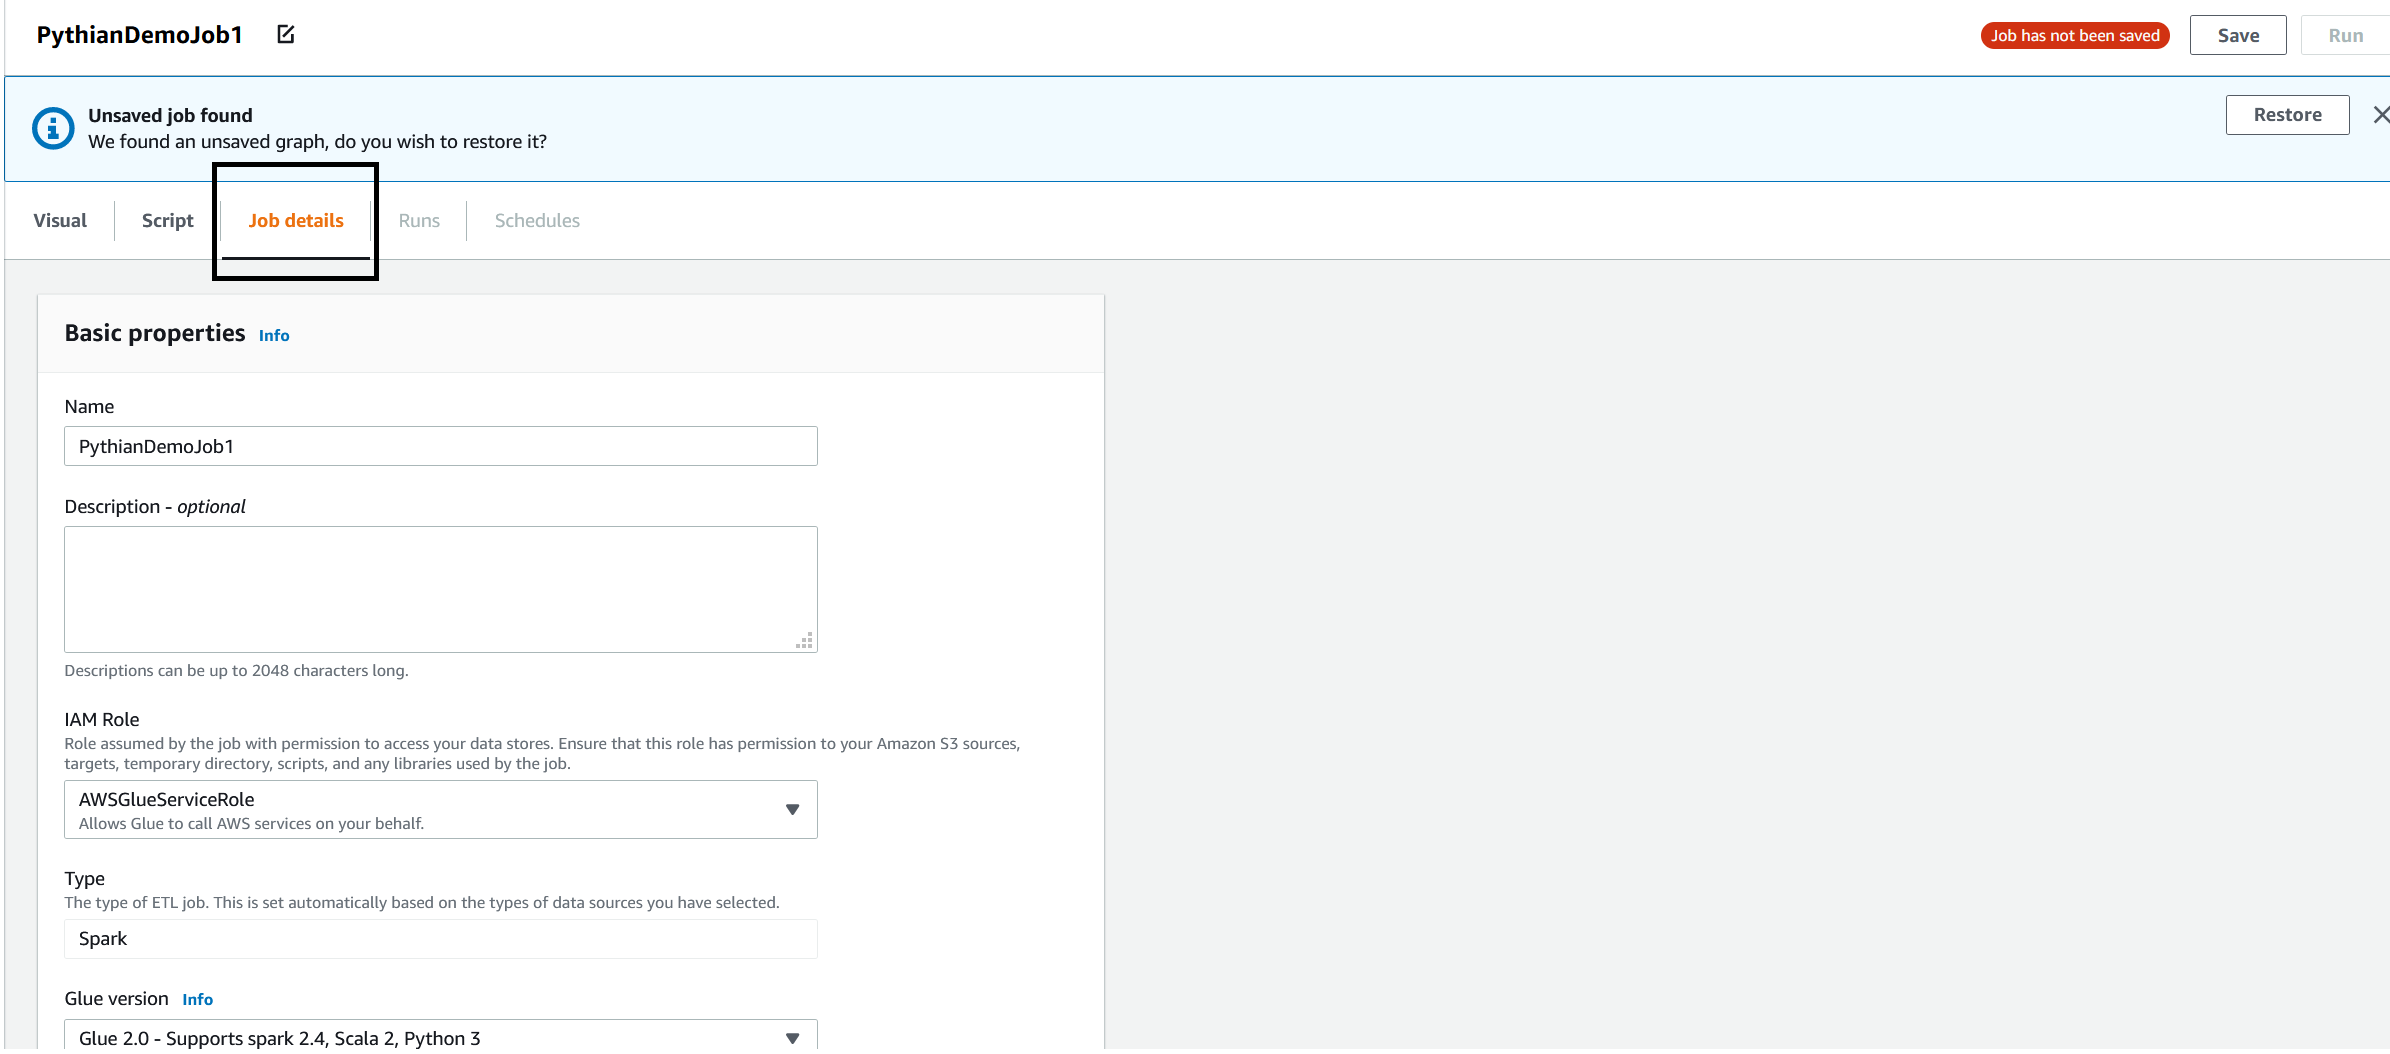The width and height of the screenshot is (2390, 1054).
Task: Click the blue info circle icon
Action: (x=53, y=128)
